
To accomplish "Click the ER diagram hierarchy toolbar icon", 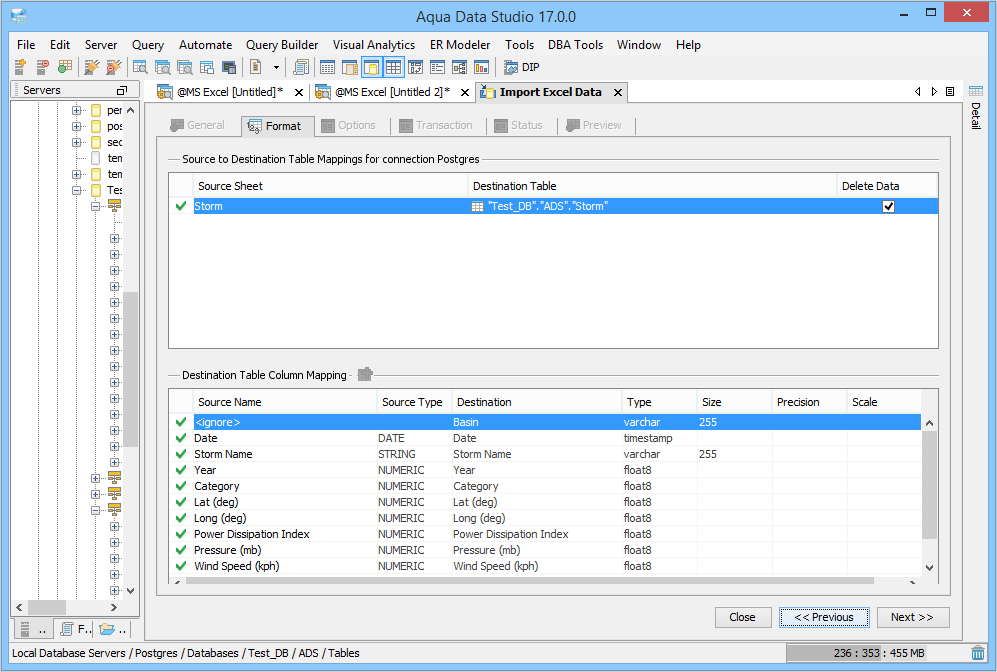I will coord(459,67).
